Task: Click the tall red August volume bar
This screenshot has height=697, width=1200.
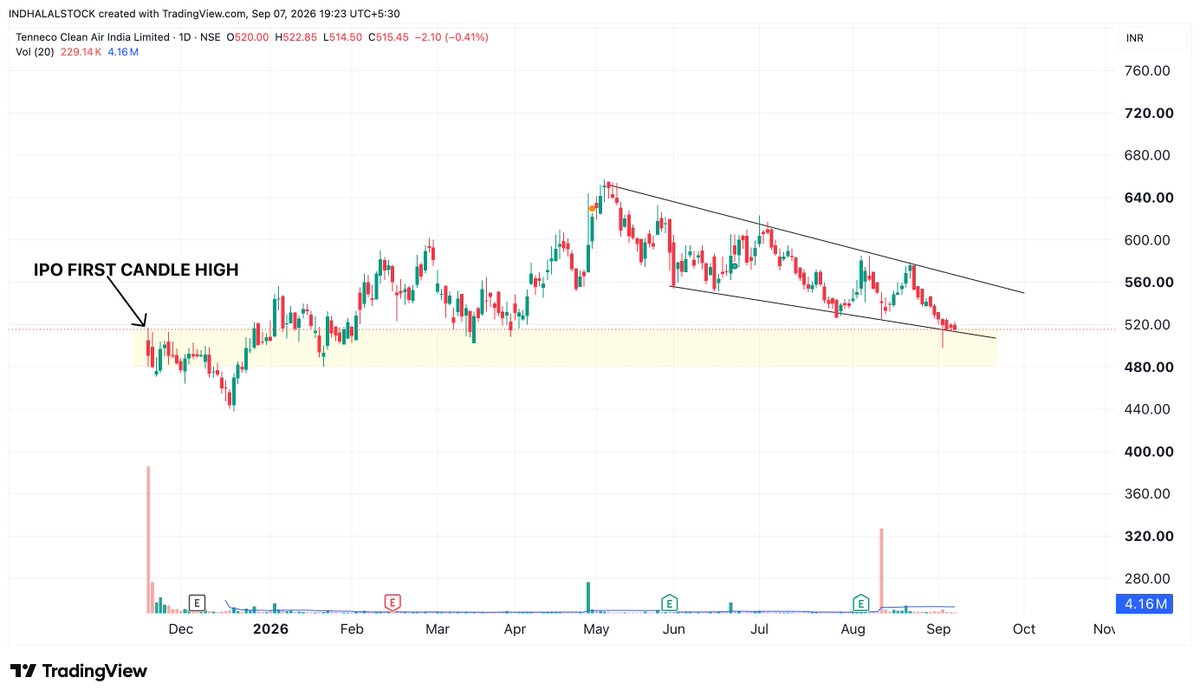Action: point(881,570)
